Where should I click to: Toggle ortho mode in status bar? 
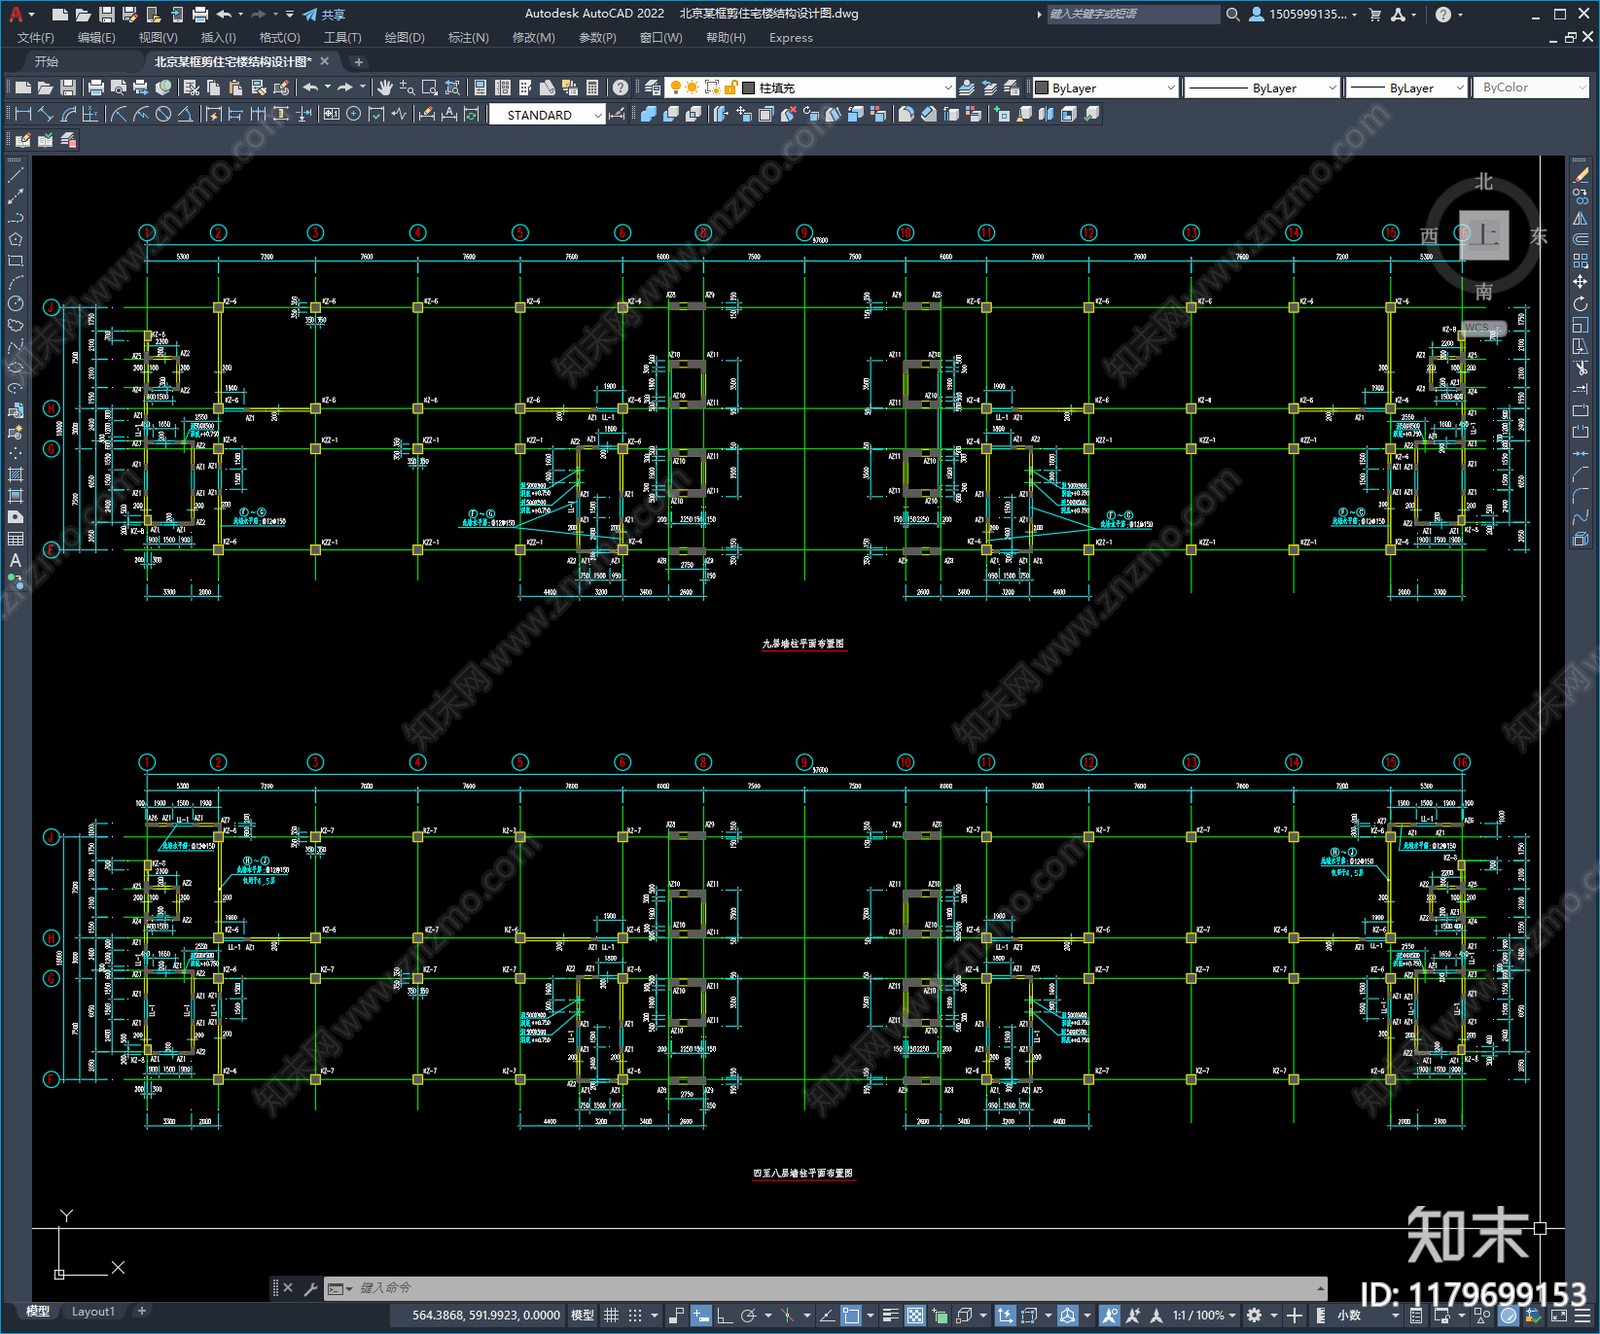pyautogui.click(x=724, y=1315)
